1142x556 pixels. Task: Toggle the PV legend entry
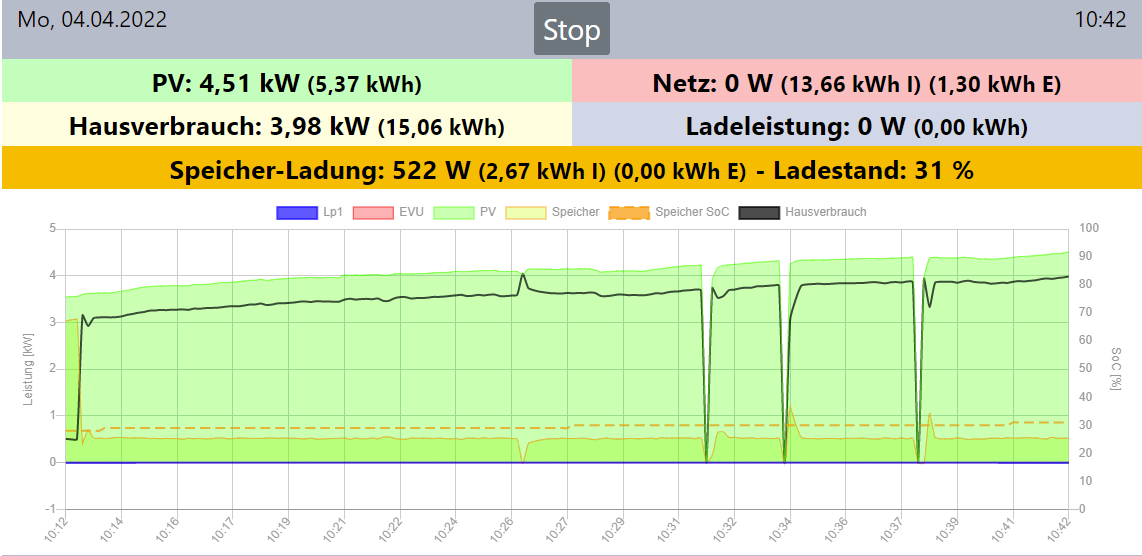point(464,213)
